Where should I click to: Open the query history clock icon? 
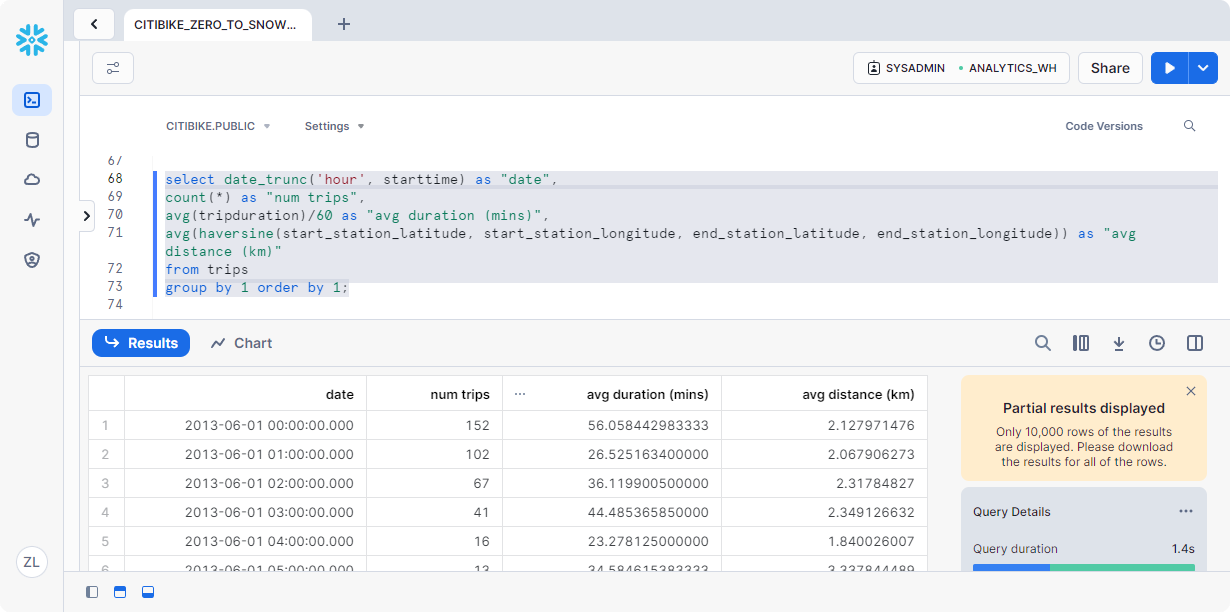pyautogui.click(x=1157, y=343)
